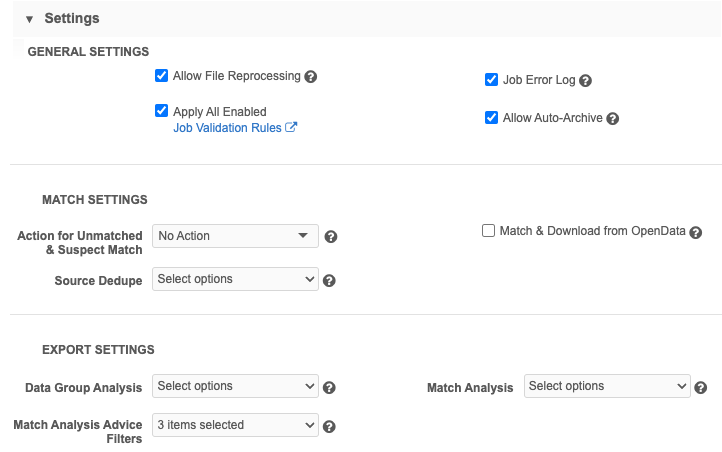This screenshot has width=722, height=452.
Task: Click help icon for Data Group Analysis
Action: point(329,388)
